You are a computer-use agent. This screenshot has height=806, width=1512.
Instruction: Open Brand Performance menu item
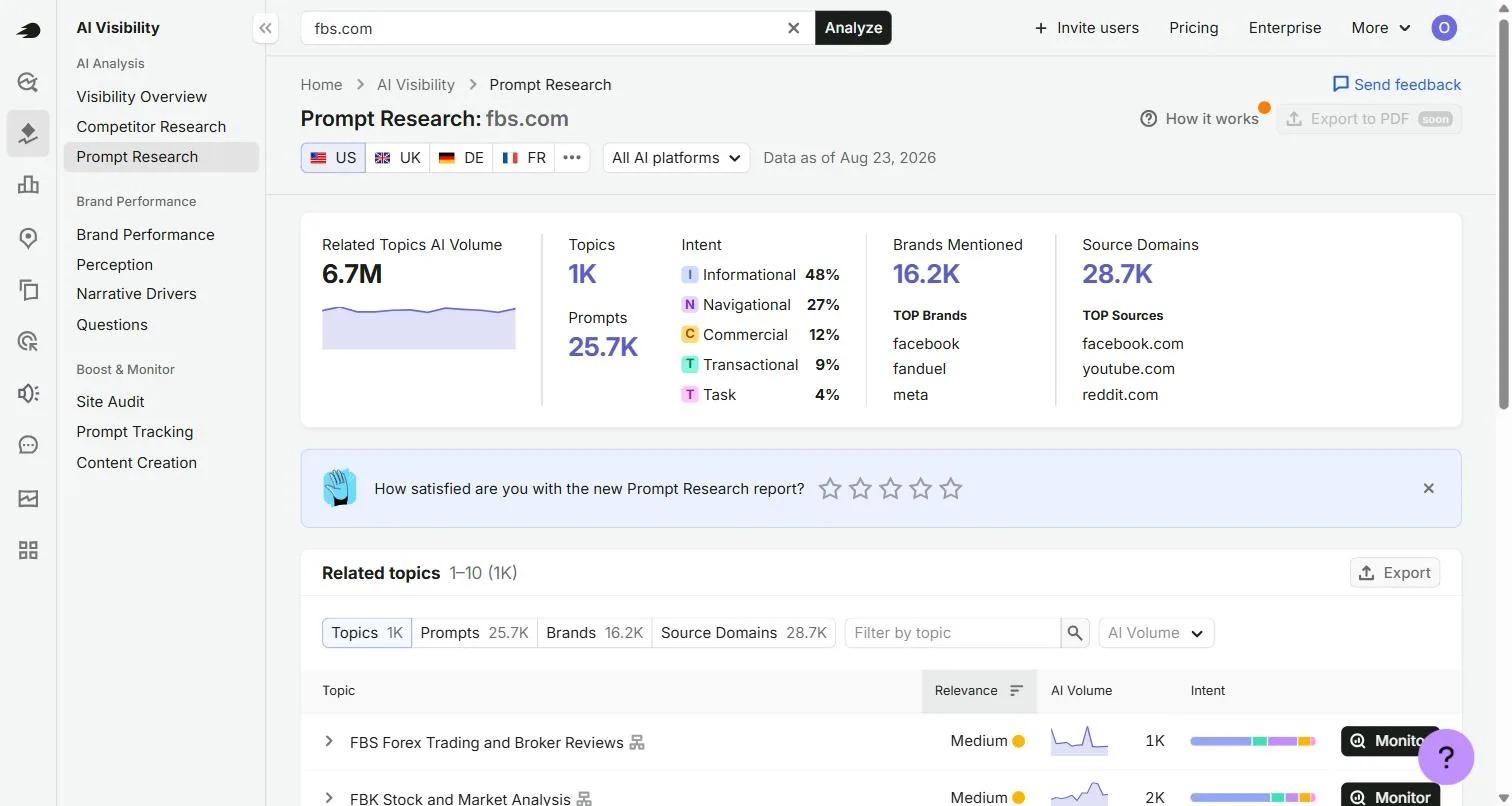pos(145,234)
